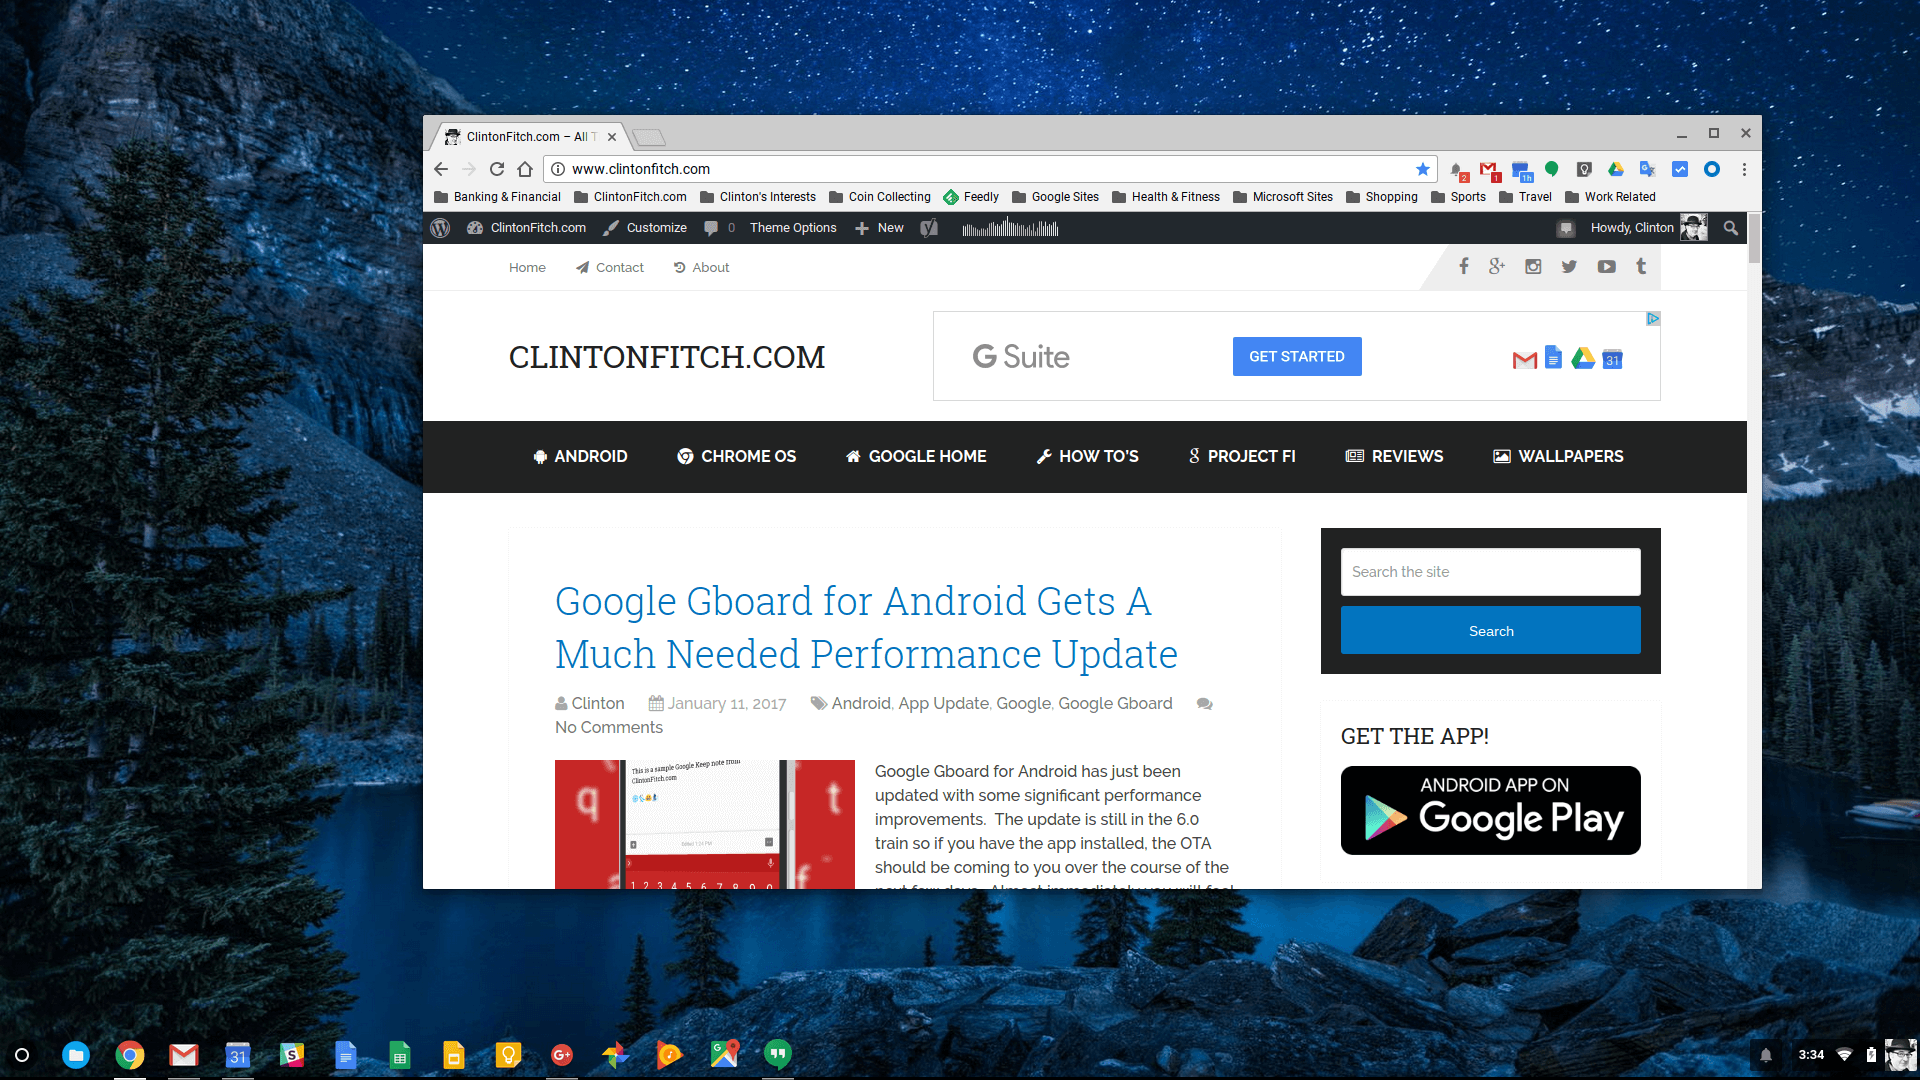The image size is (1920, 1080).
Task: Visit the site's YouTube channel icon
Action: [1606, 266]
